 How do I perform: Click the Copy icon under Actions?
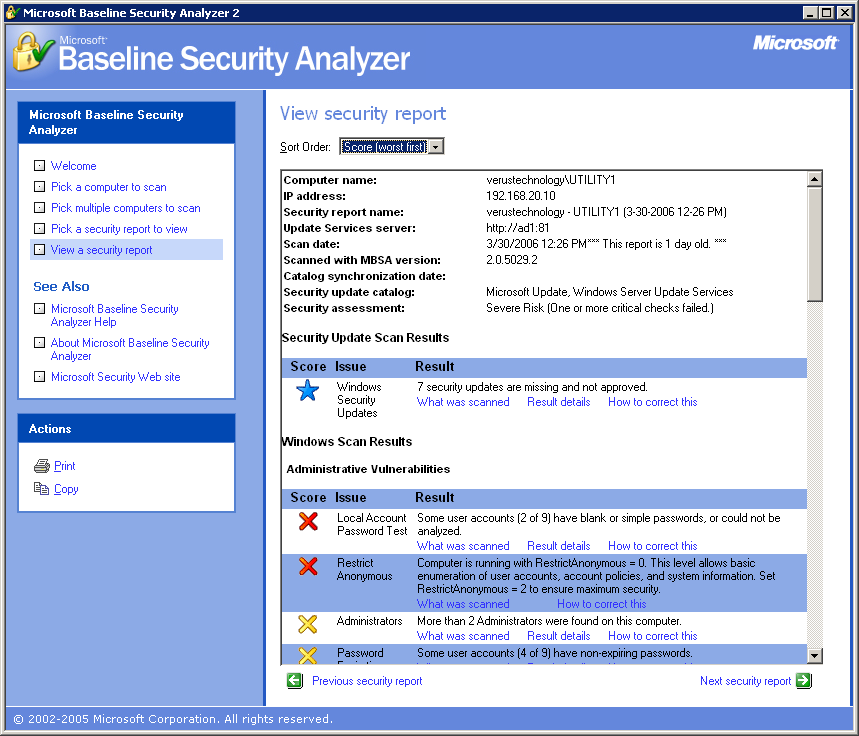41,489
